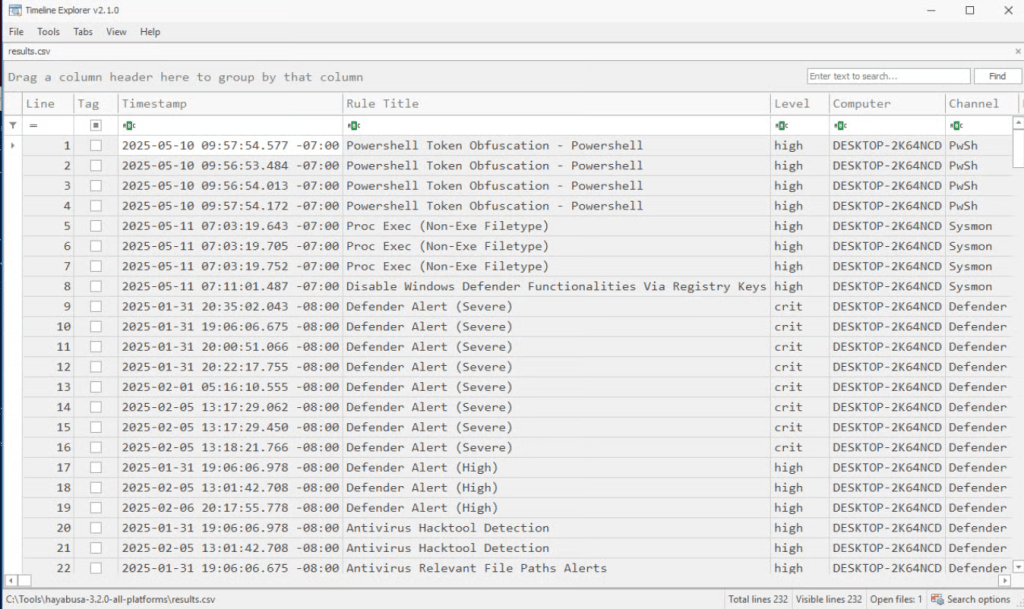The height and width of the screenshot is (609, 1024).
Task: Open the Level column filter operator icon
Action: (x=780, y=126)
